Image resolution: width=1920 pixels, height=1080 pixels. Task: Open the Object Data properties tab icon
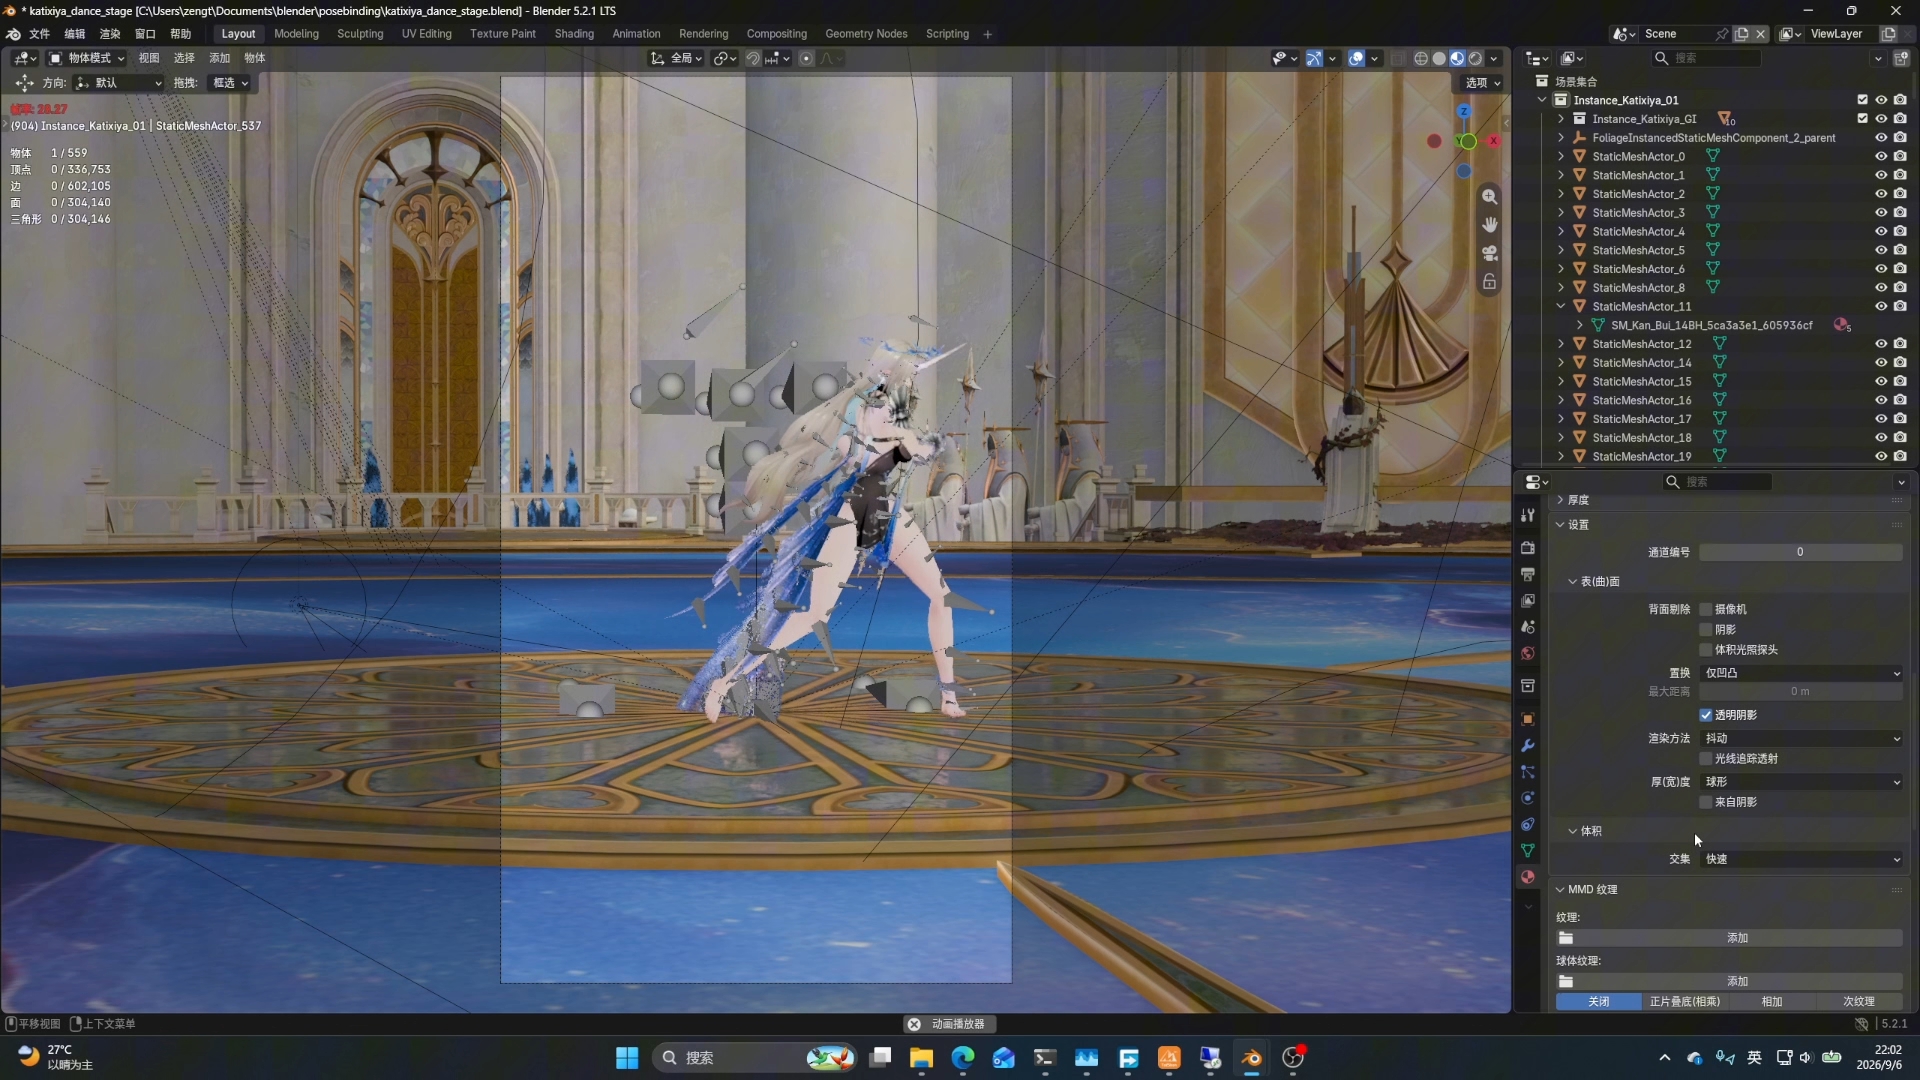(1528, 851)
